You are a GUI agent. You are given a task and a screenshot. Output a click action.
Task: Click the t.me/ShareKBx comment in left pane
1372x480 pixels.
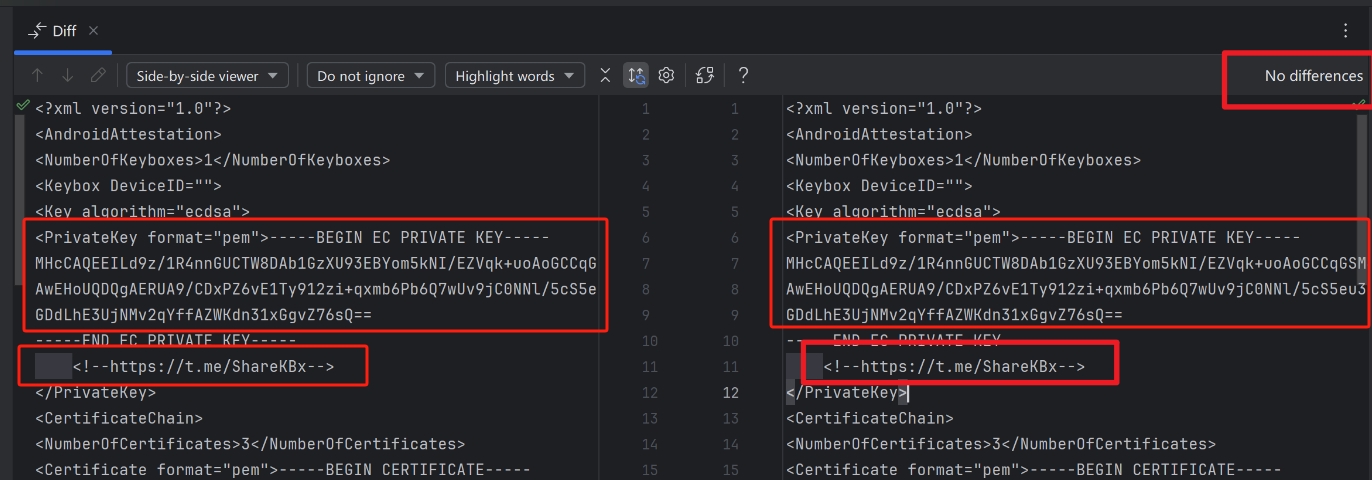(203, 367)
